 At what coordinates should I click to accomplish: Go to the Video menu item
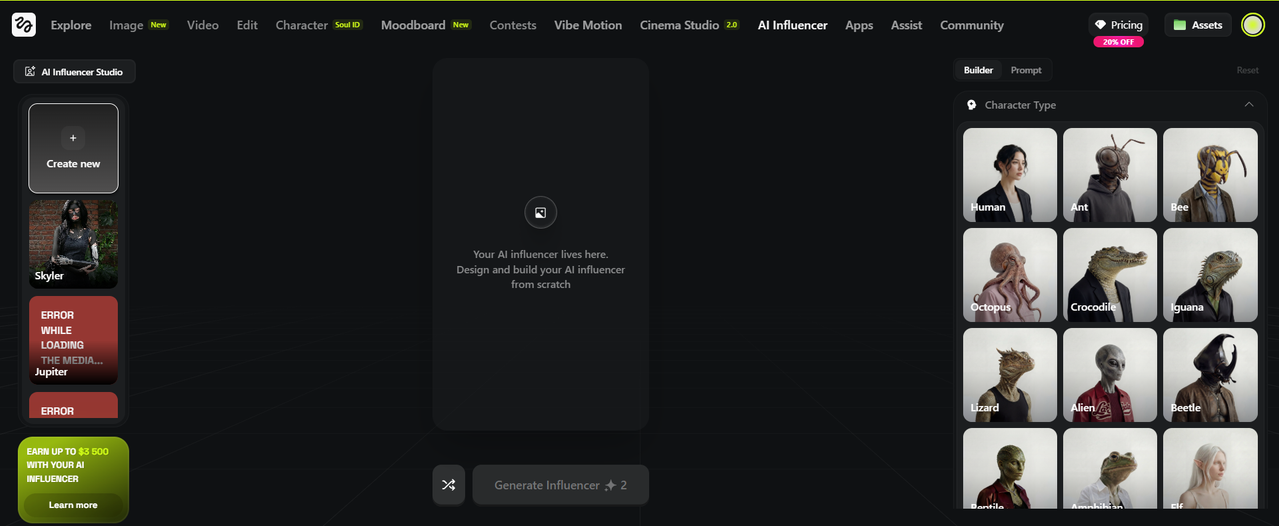(203, 25)
